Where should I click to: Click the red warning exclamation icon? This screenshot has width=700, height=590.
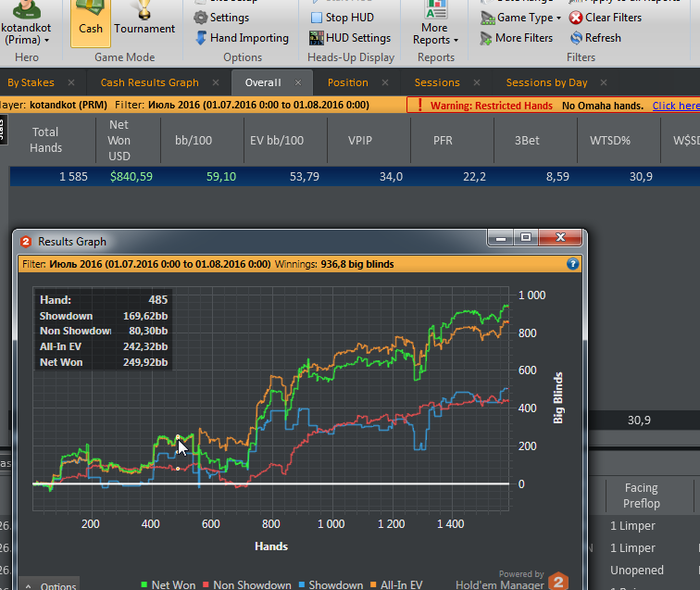pos(420,105)
